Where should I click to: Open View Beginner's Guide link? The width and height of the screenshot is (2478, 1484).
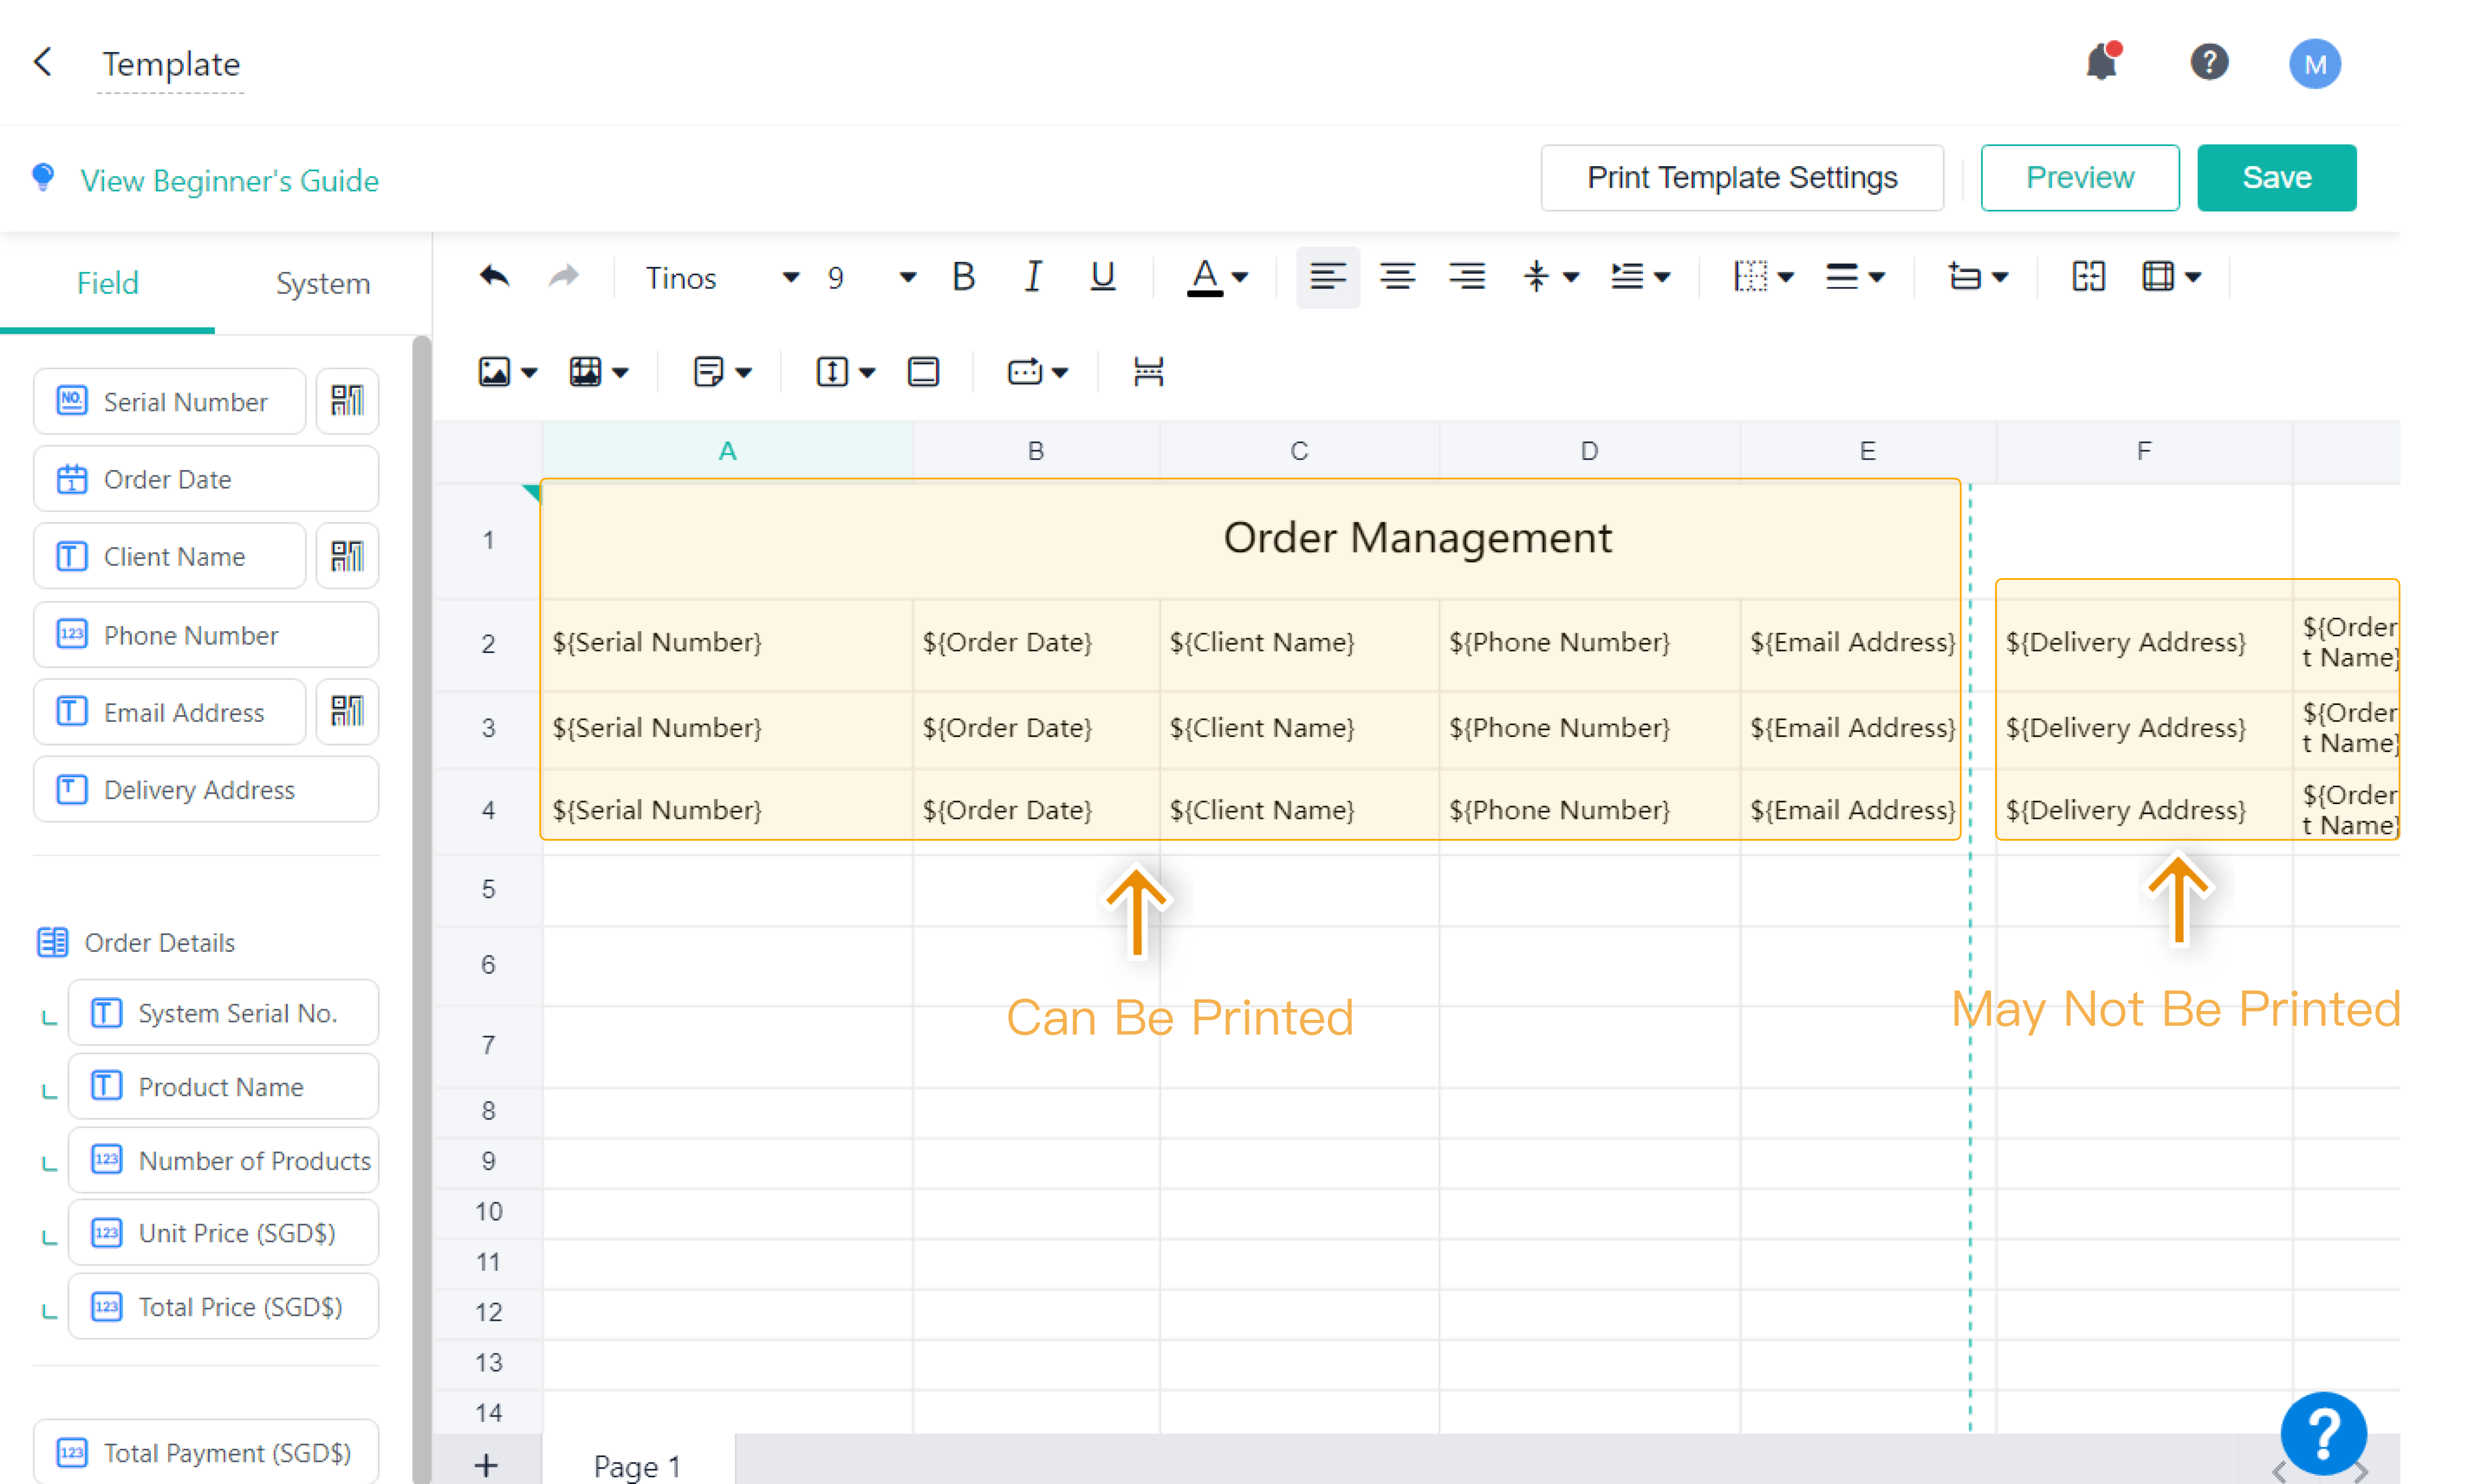pos(229,181)
